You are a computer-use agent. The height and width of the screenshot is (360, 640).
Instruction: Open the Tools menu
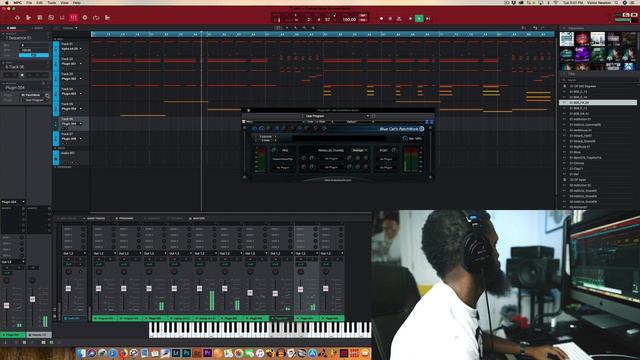click(x=52, y=2)
